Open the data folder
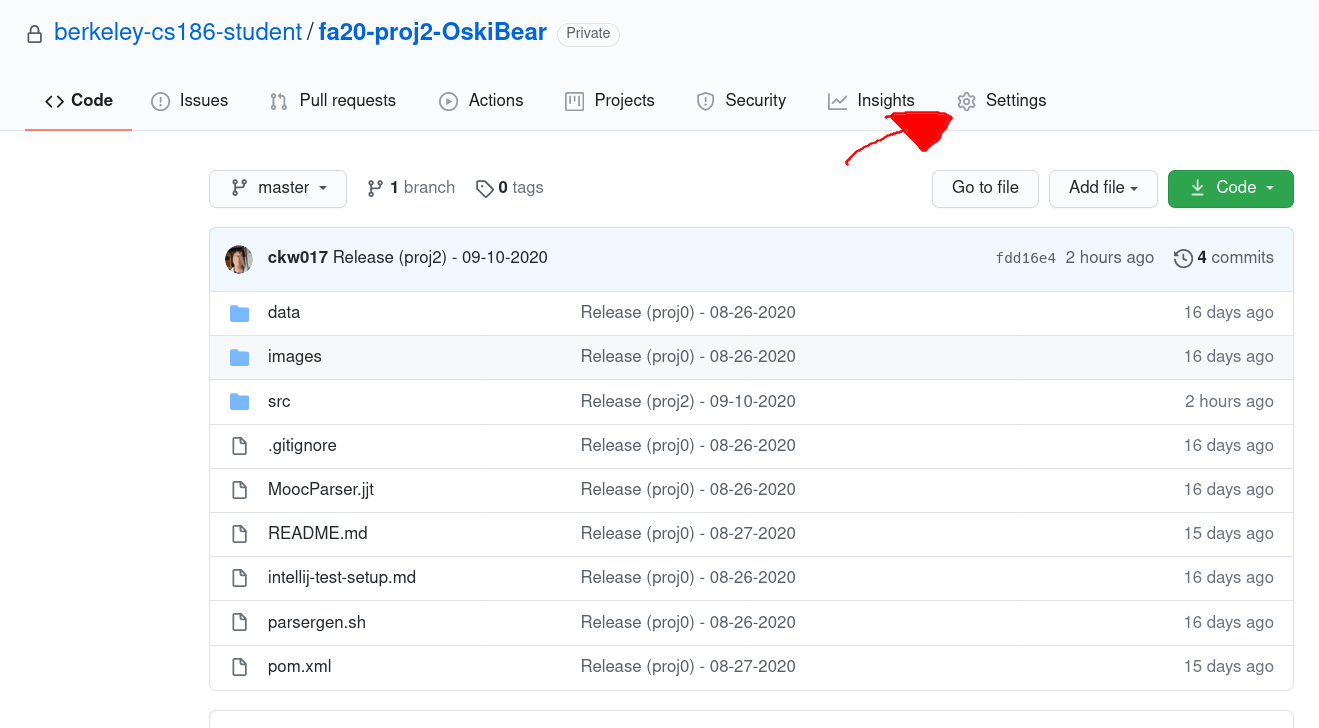 click(284, 313)
